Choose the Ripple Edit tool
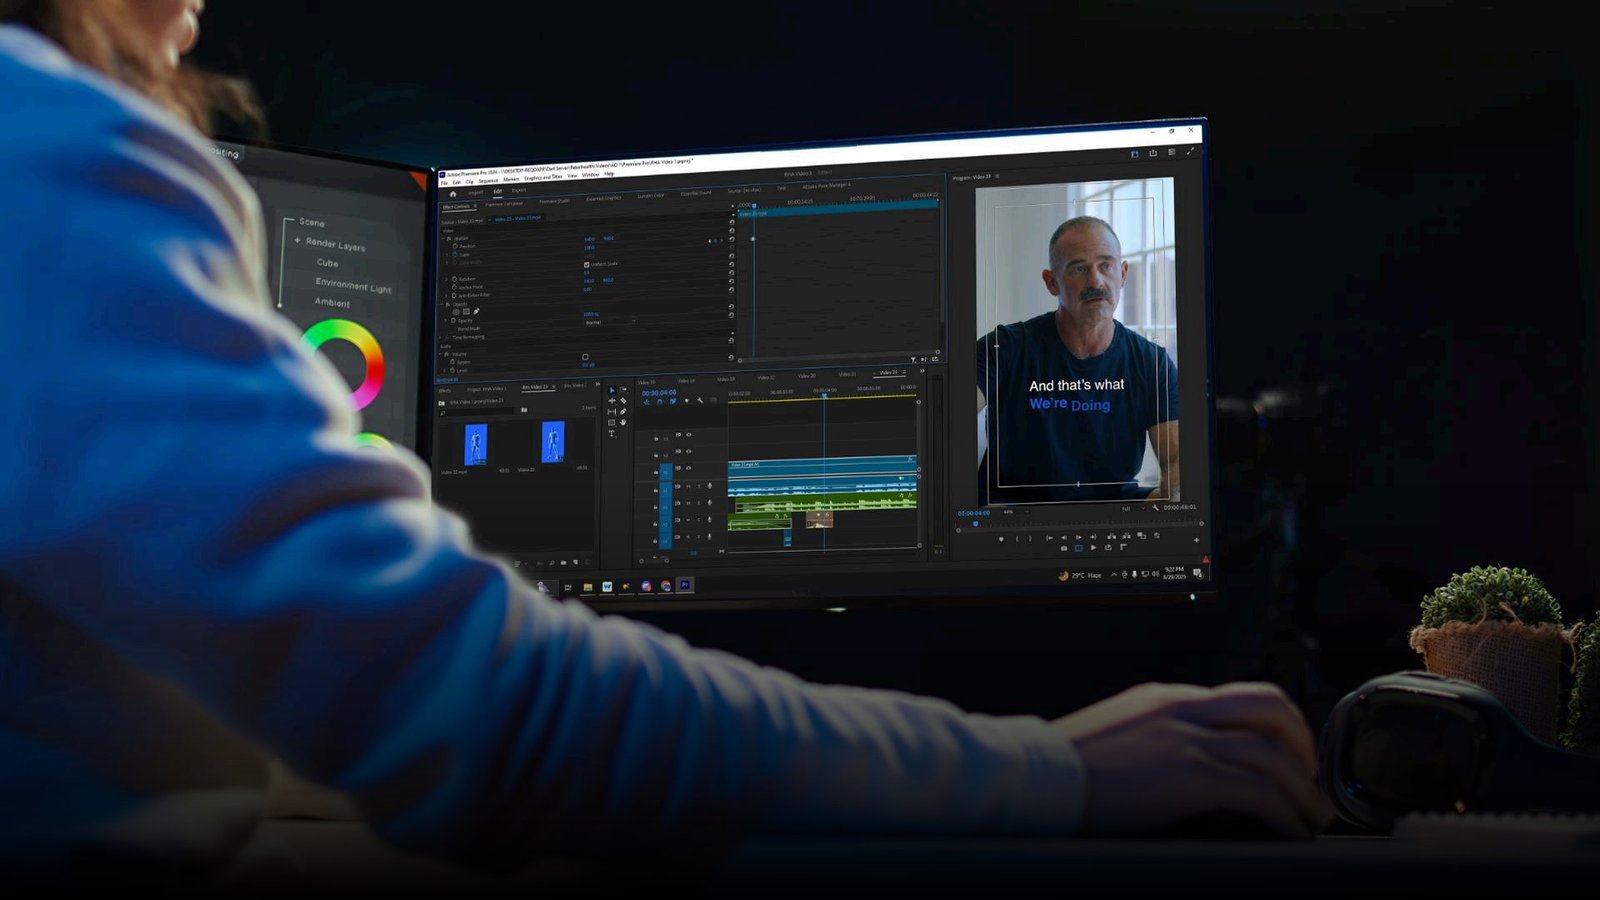 click(612, 401)
